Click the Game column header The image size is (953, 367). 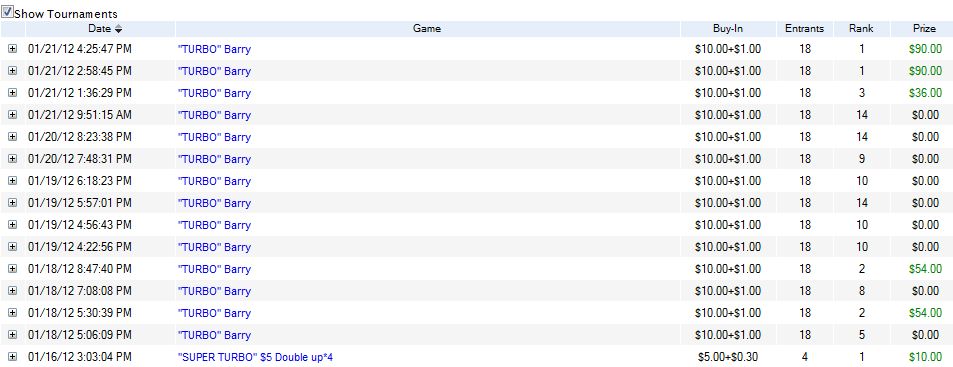[x=427, y=29]
